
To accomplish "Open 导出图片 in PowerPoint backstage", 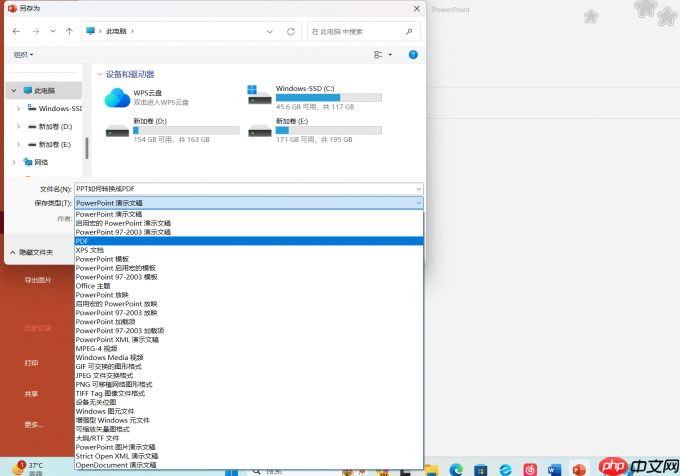I will [38, 280].
